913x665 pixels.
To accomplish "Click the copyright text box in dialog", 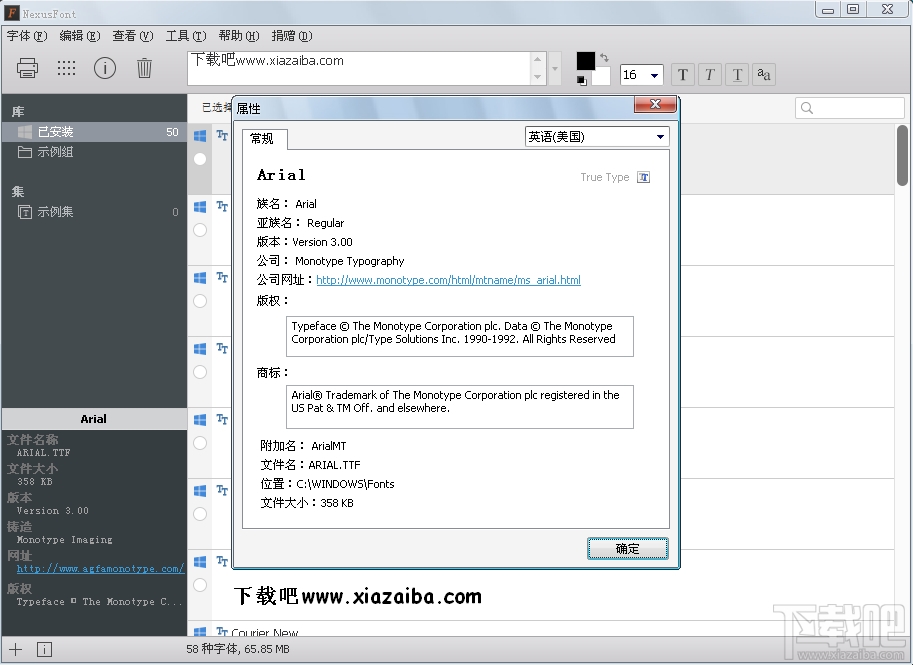I will [x=459, y=336].
